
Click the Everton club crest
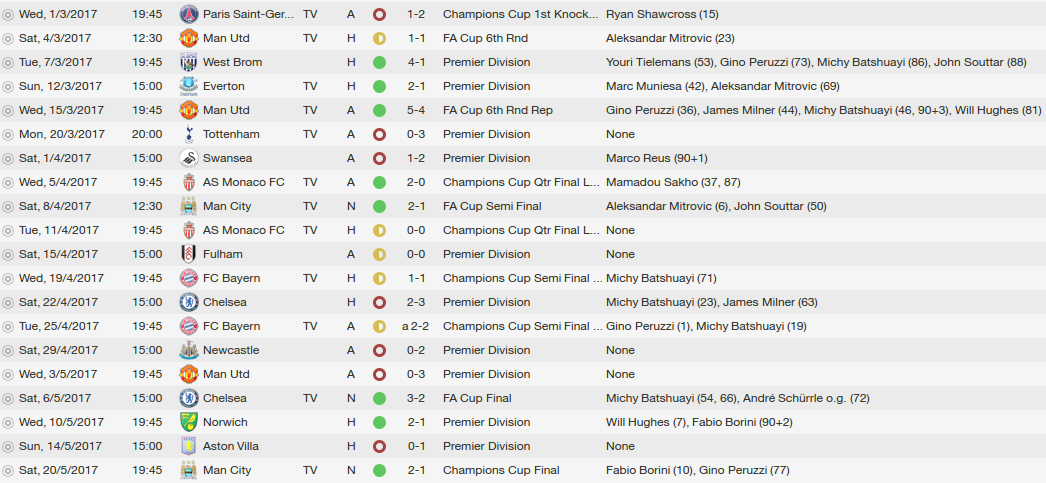point(189,86)
